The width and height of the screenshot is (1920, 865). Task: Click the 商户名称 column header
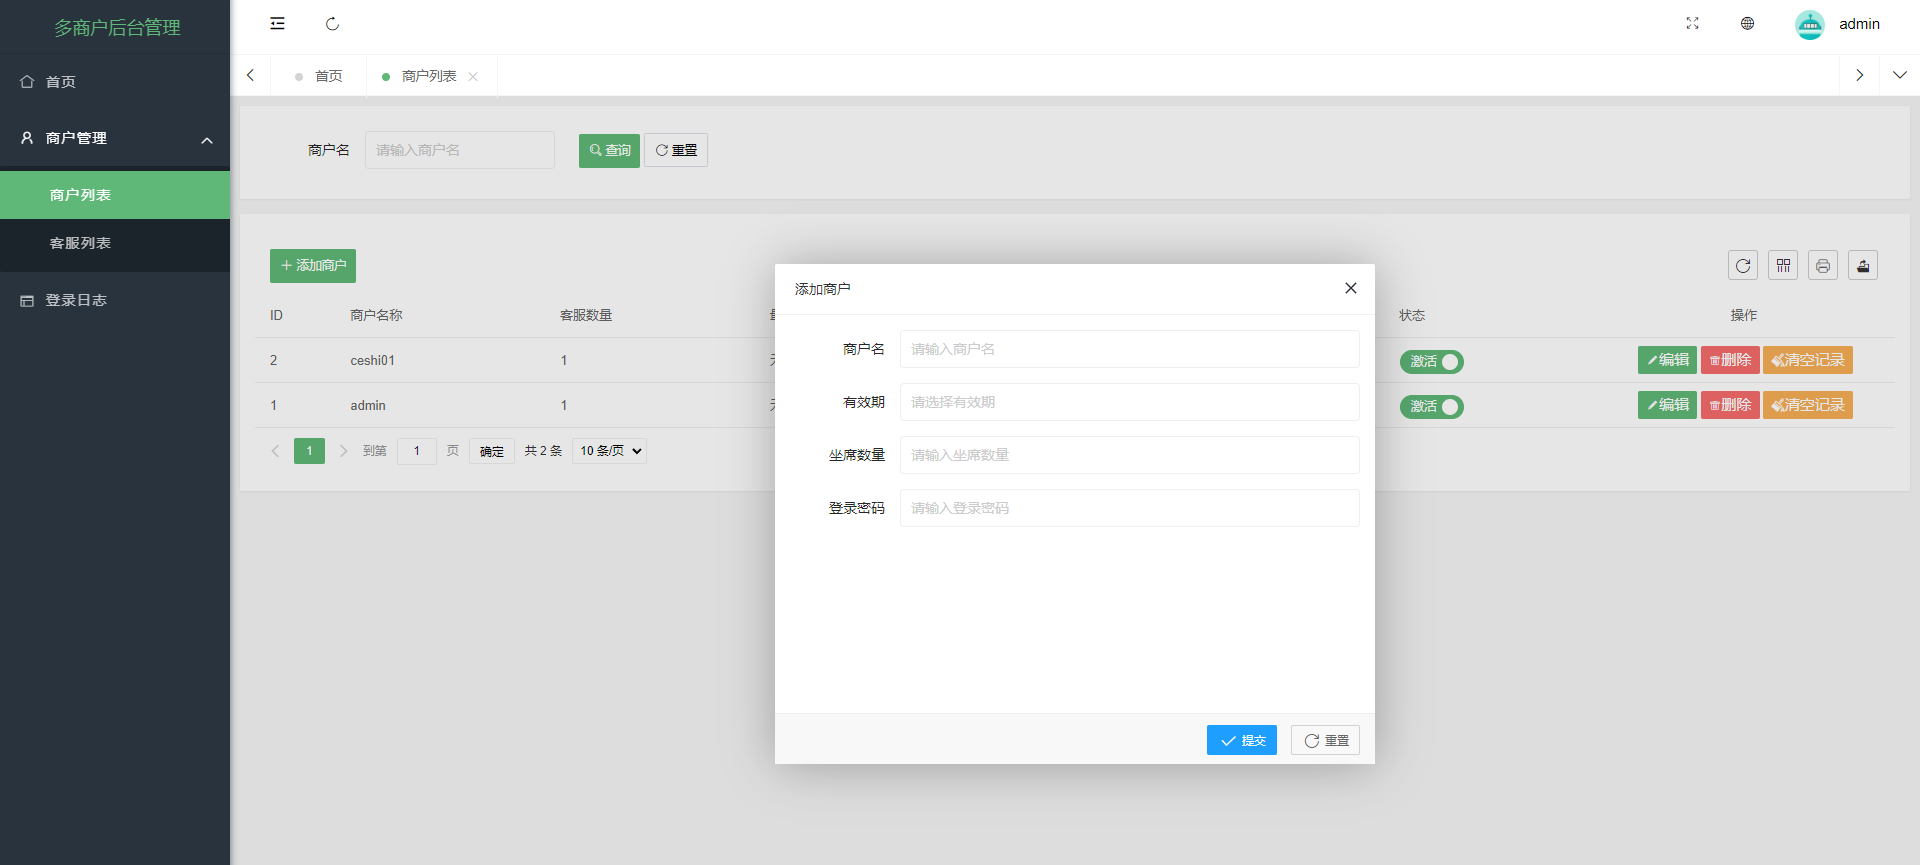pyautogui.click(x=376, y=315)
